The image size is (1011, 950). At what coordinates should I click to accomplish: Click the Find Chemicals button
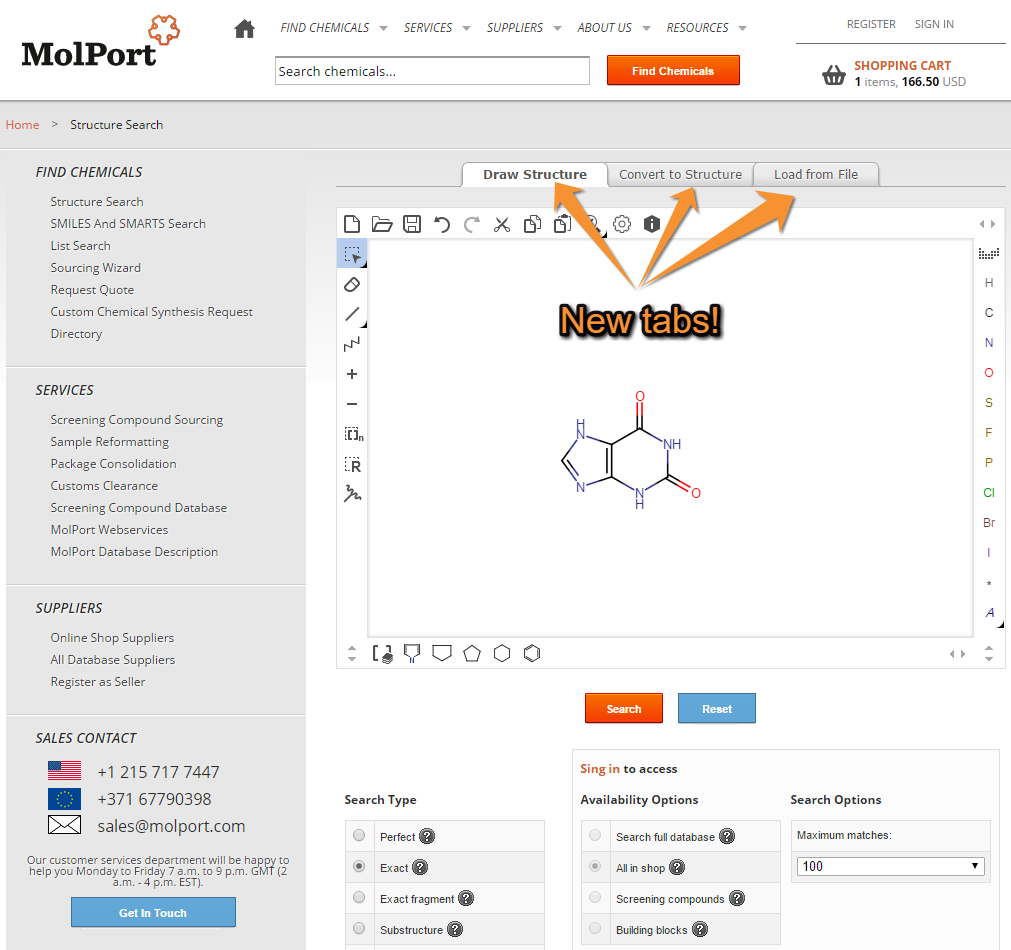[672, 70]
